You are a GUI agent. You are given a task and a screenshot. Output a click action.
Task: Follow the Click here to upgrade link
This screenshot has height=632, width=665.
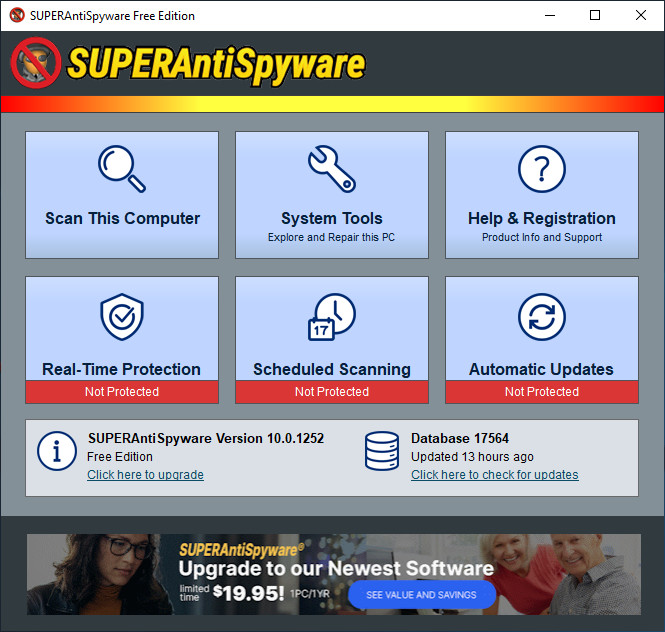[145, 475]
